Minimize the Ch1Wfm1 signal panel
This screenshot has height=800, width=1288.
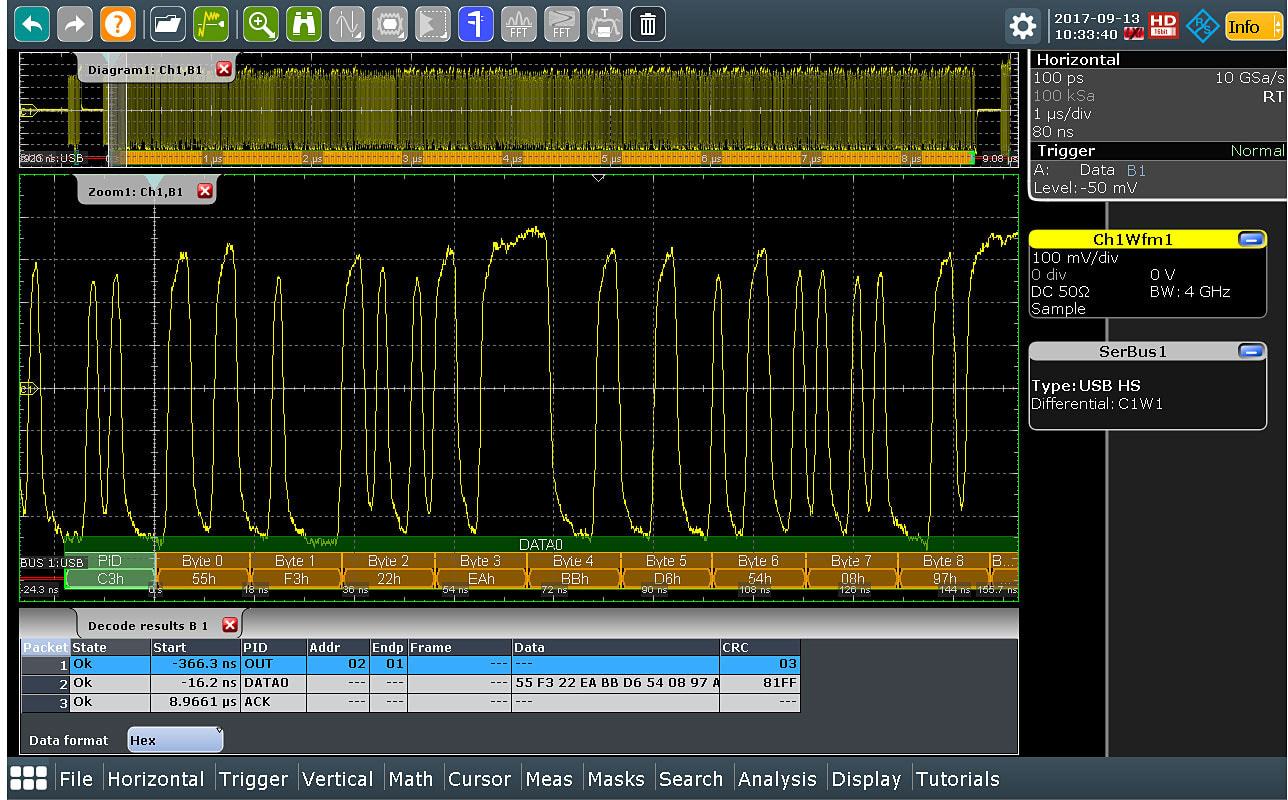point(1249,239)
